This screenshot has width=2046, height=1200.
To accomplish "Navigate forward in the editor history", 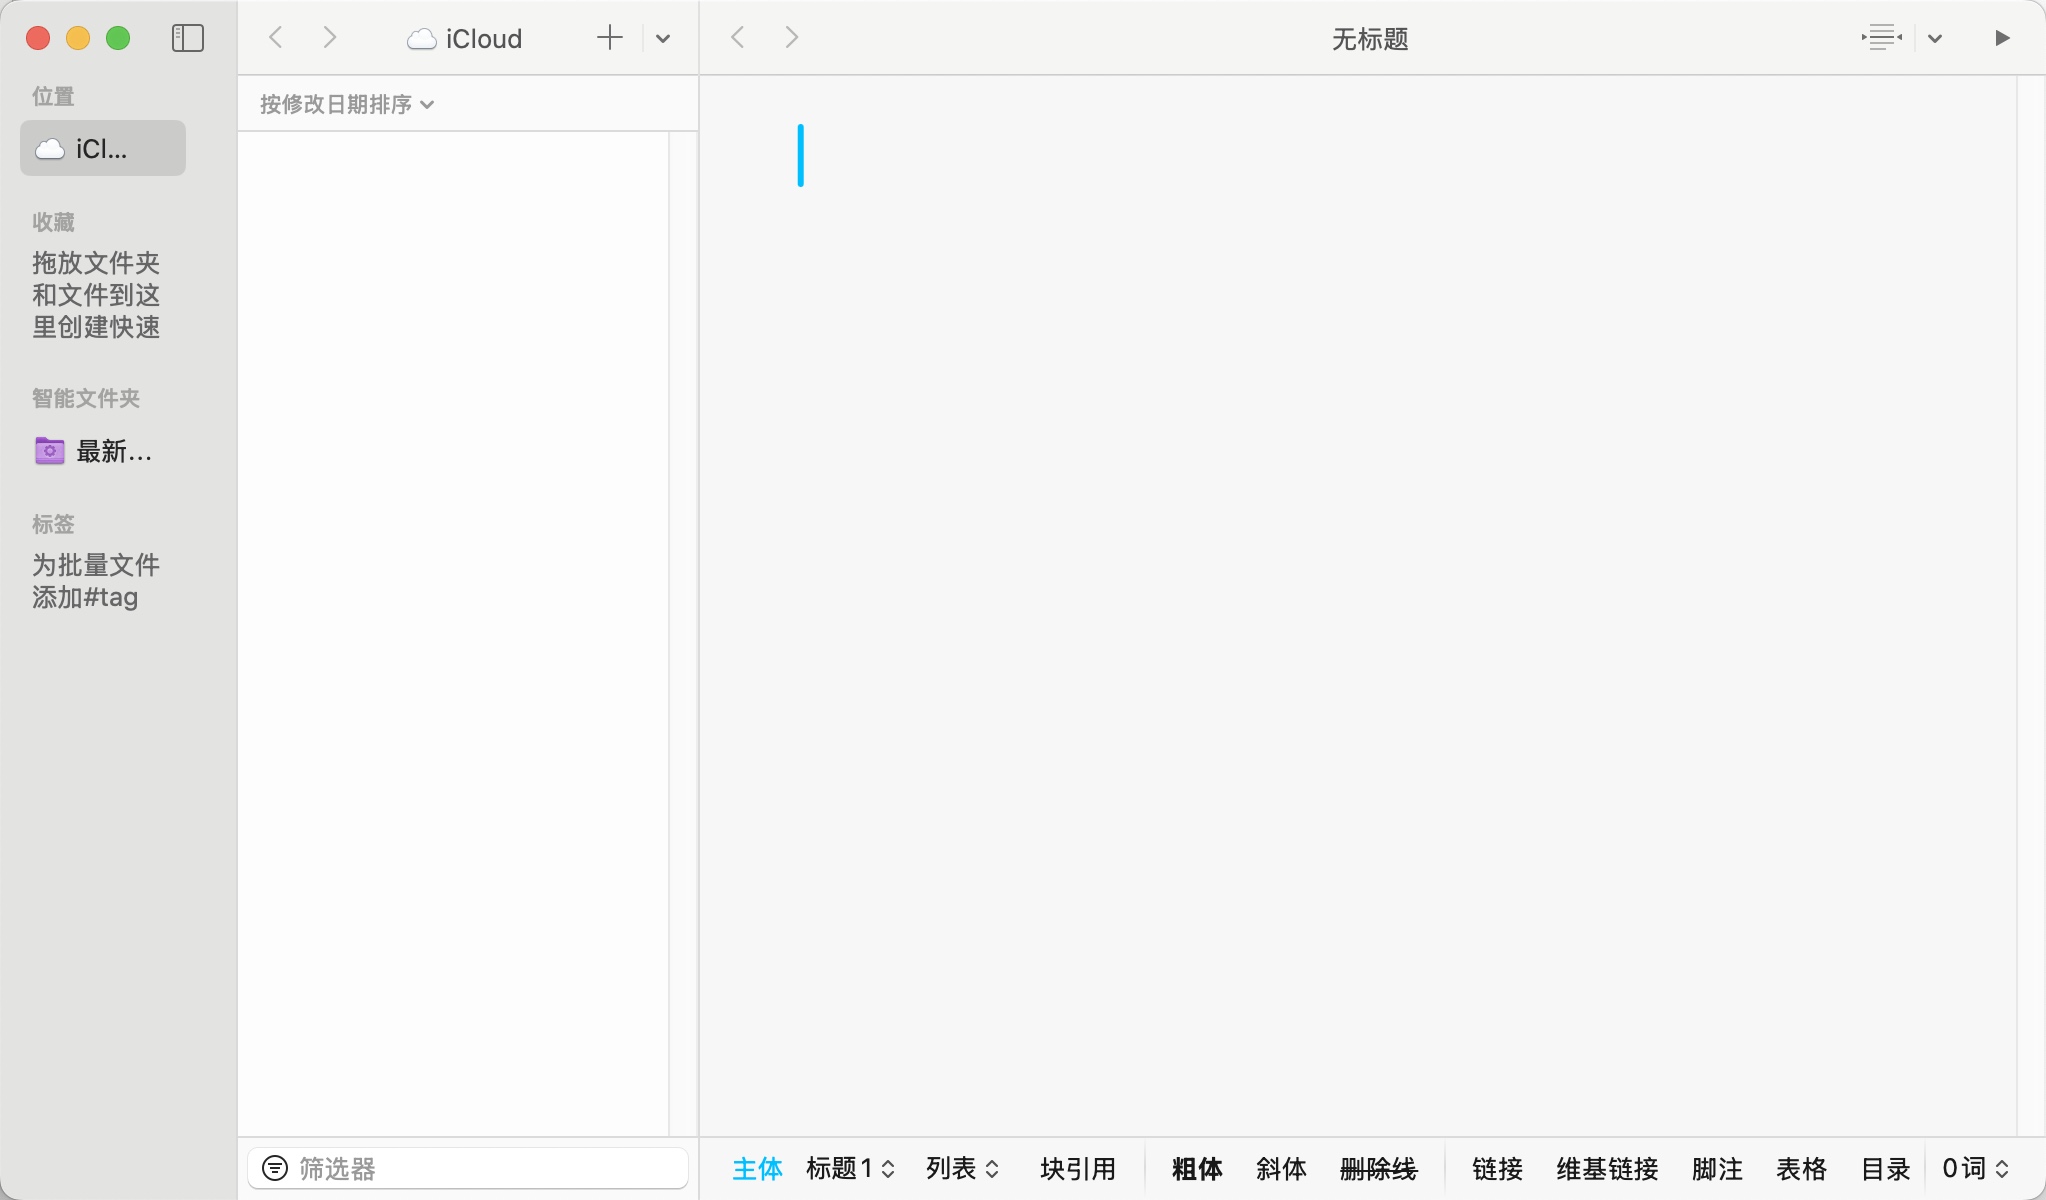I will click(791, 38).
